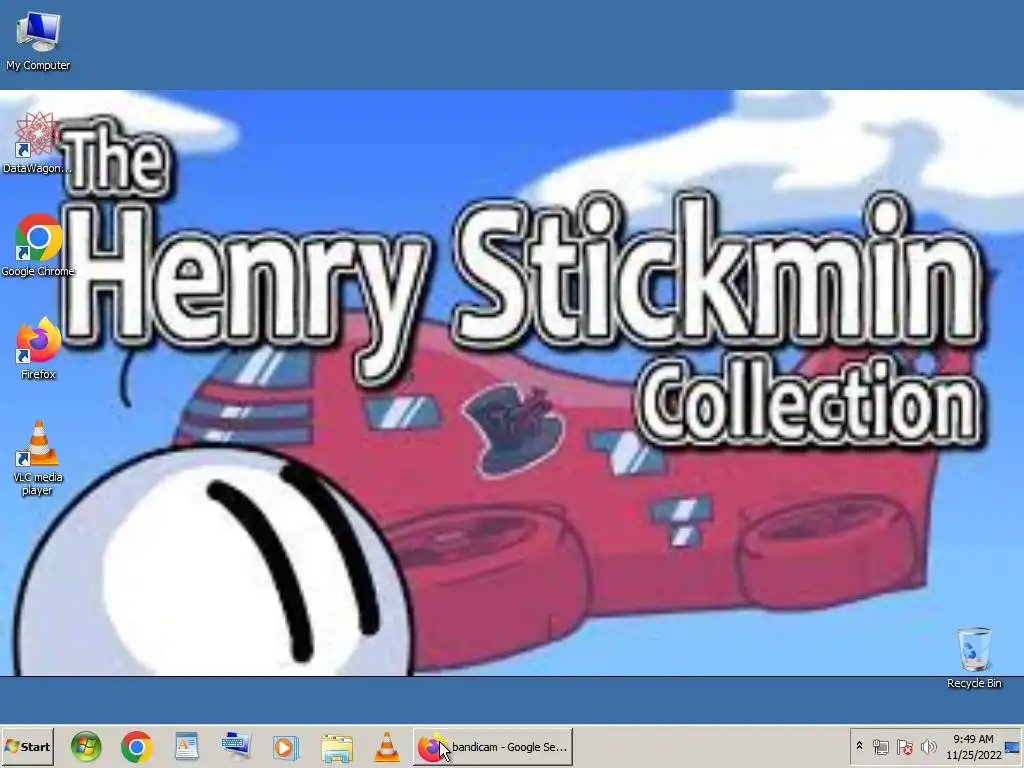Screen dimensions: 1024x768
Task: Open the file explorer folder in the taskbar
Action: (x=336, y=748)
